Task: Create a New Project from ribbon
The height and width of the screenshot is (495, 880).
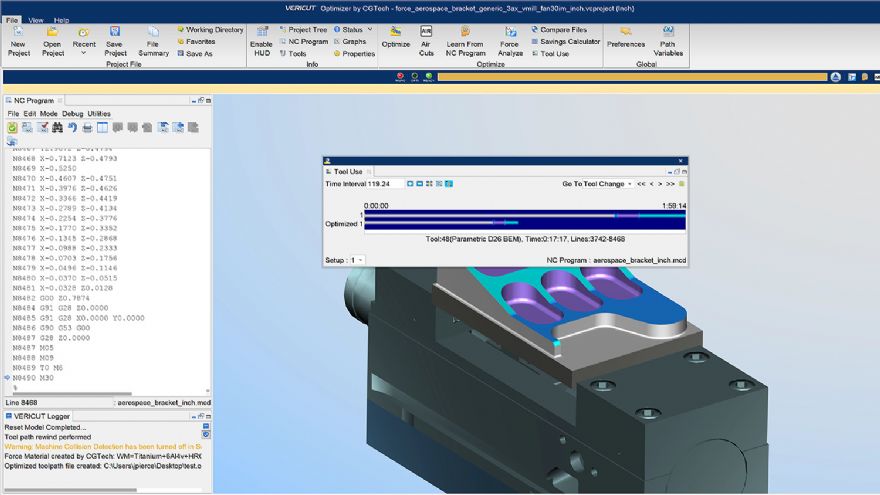Action: pos(19,41)
